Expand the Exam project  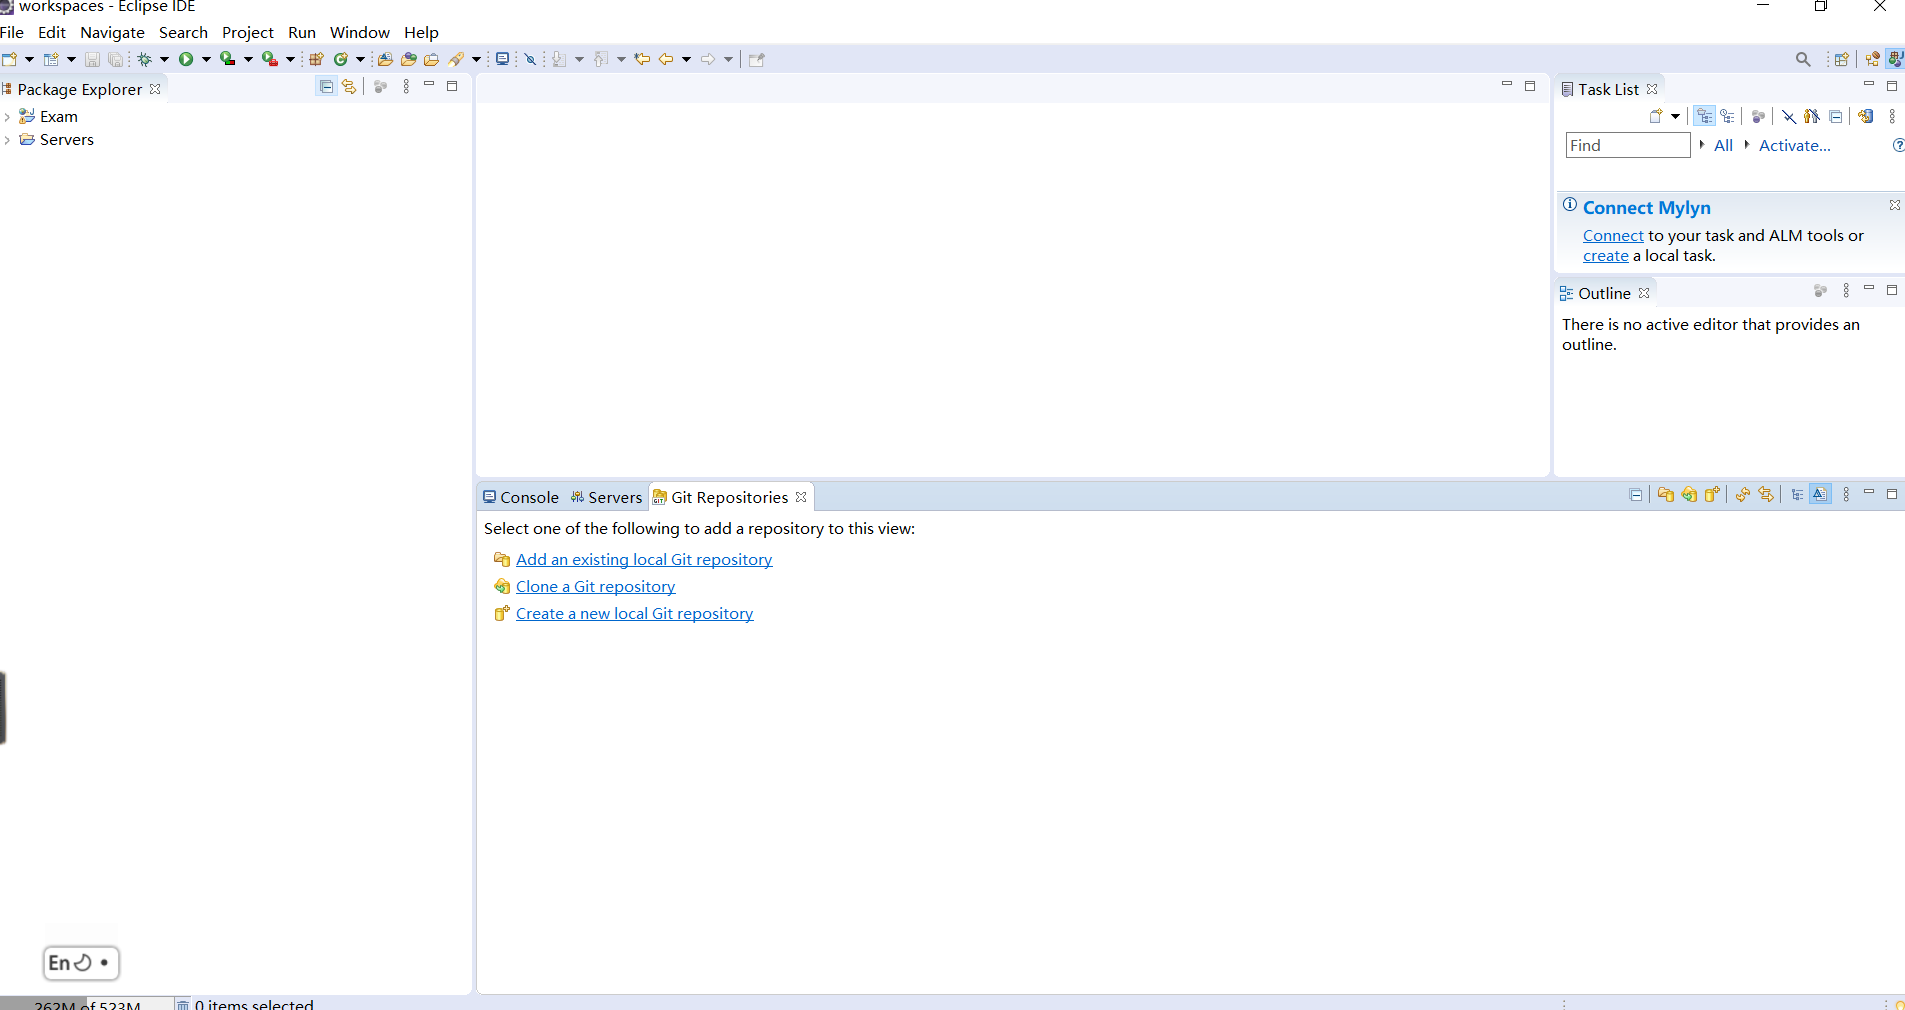(x=8, y=116)
